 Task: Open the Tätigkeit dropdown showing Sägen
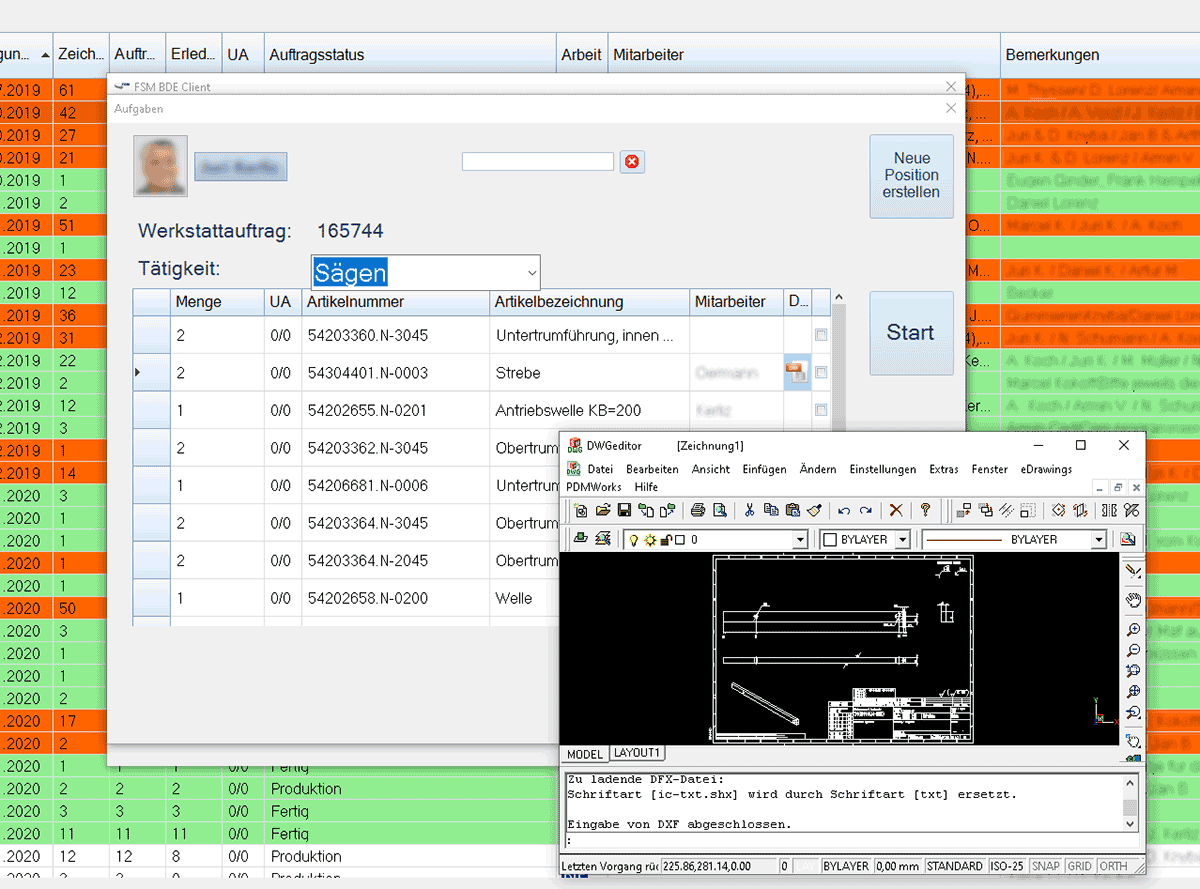(531, 272)
